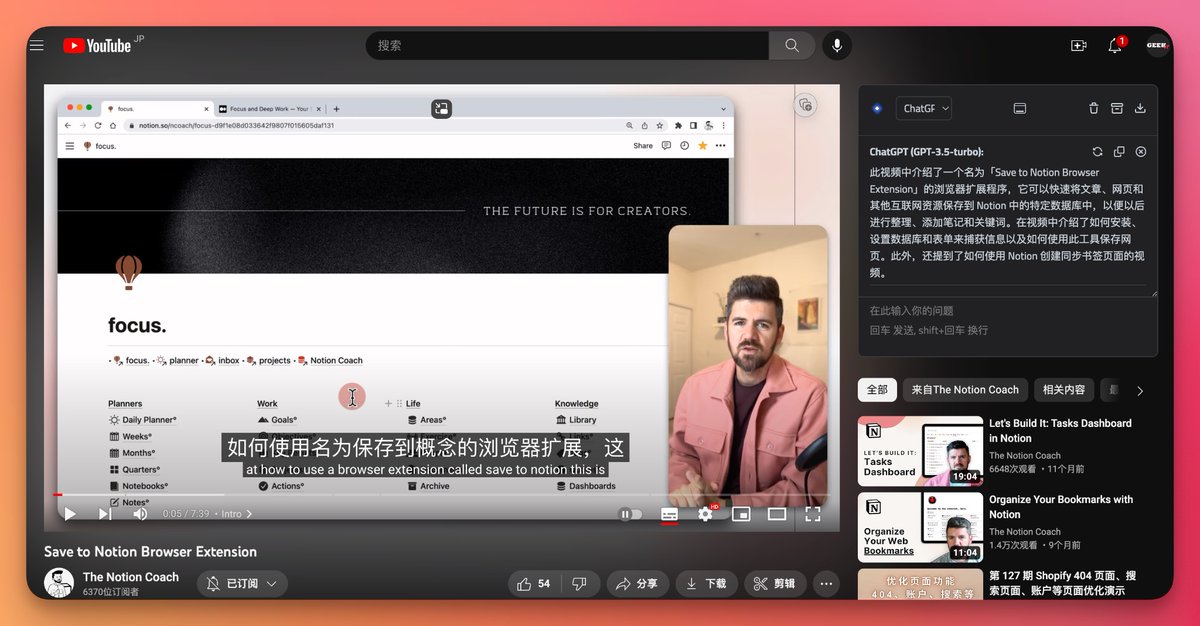The width and height of the screenshot is (1200, 626).
Task: Select the 相关内容 filter chip
Action: coord(1064,390)
